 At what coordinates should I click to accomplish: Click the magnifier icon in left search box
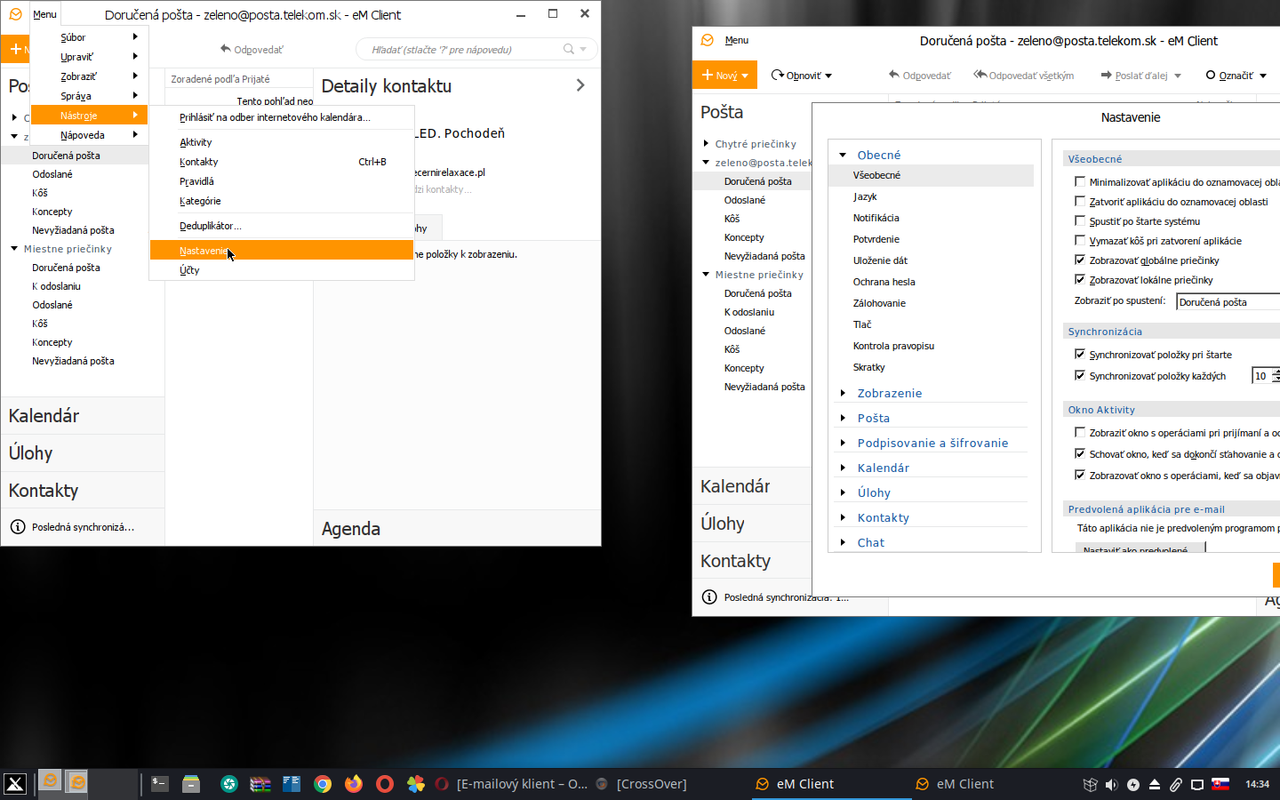tap(569, 49)
